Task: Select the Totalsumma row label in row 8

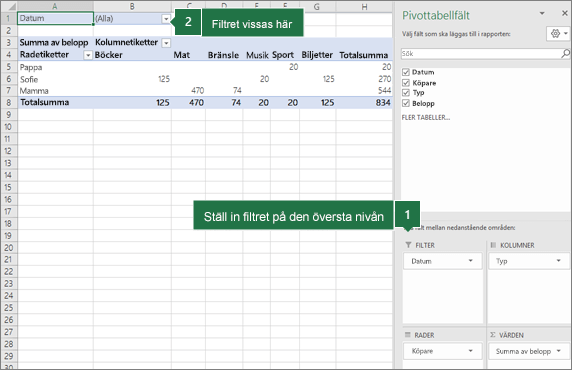Action: pyautogui.click(x=55, y=102)
